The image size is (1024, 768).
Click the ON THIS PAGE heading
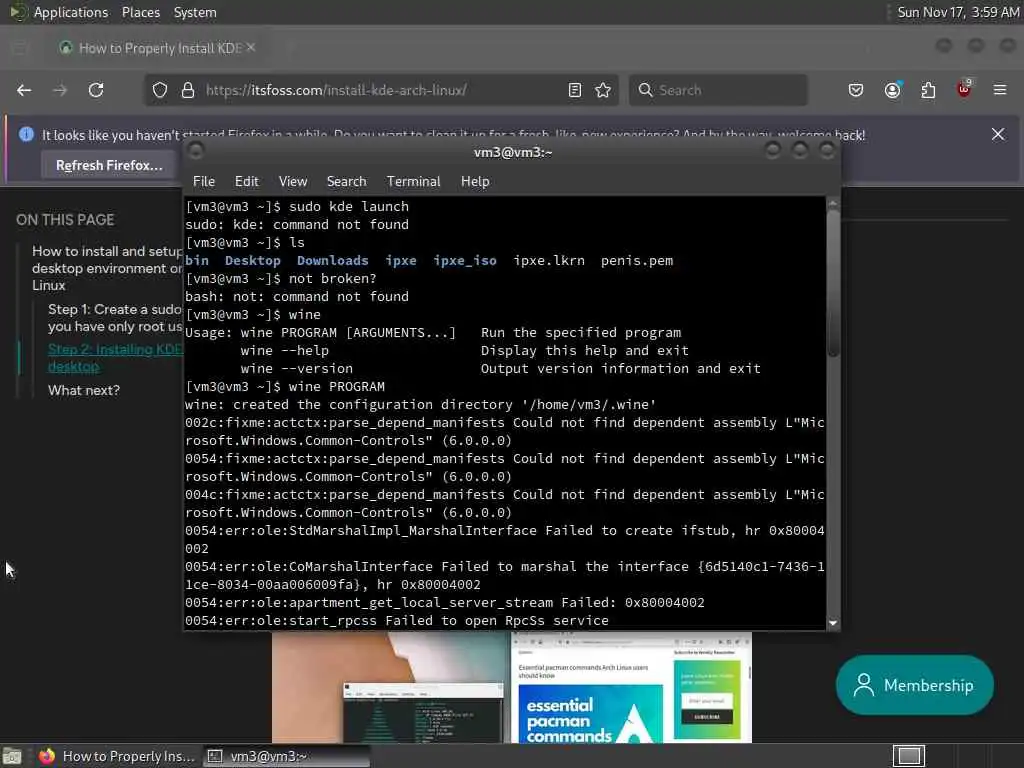coord(65,220)
